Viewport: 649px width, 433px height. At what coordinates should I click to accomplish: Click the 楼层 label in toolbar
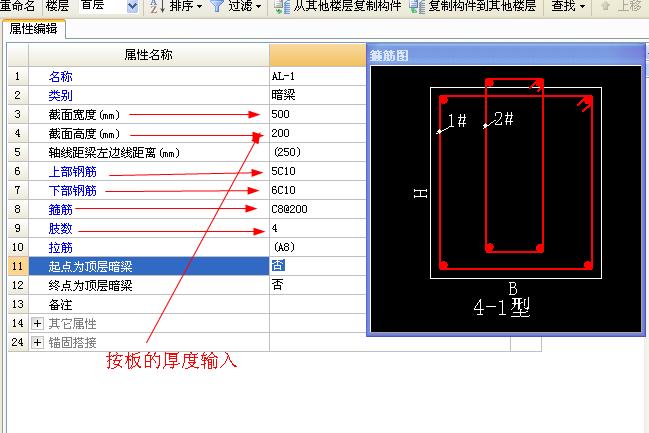tap(58, 6)
